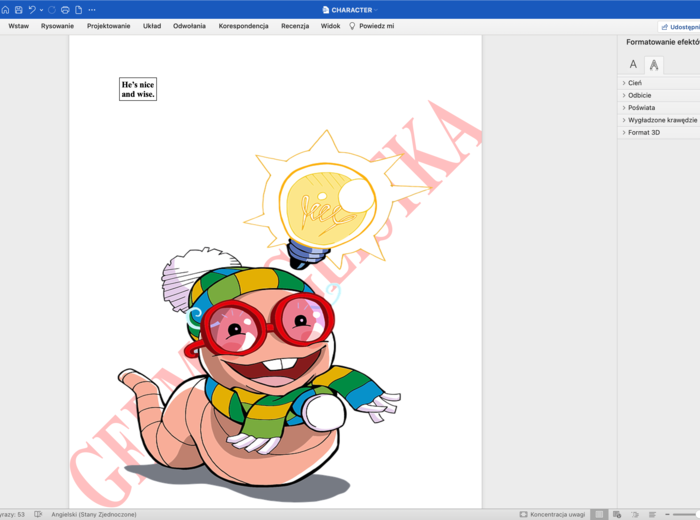Save the document with the floppy disk icon

pyautogui.click(x=18, y=10)
